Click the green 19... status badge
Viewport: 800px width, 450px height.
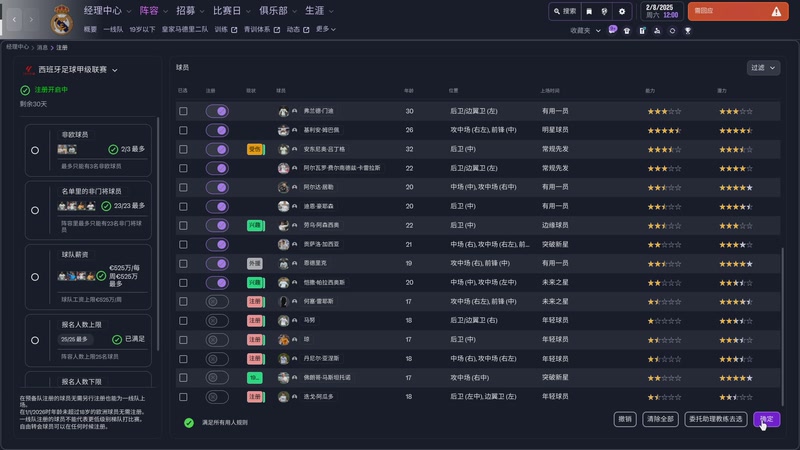255,378
